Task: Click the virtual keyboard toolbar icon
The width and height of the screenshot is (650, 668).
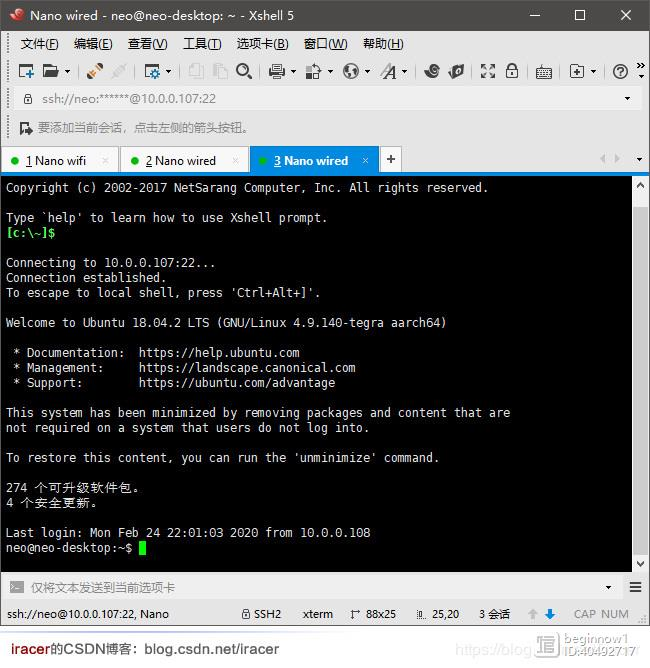Action: (x=544, y=72)
